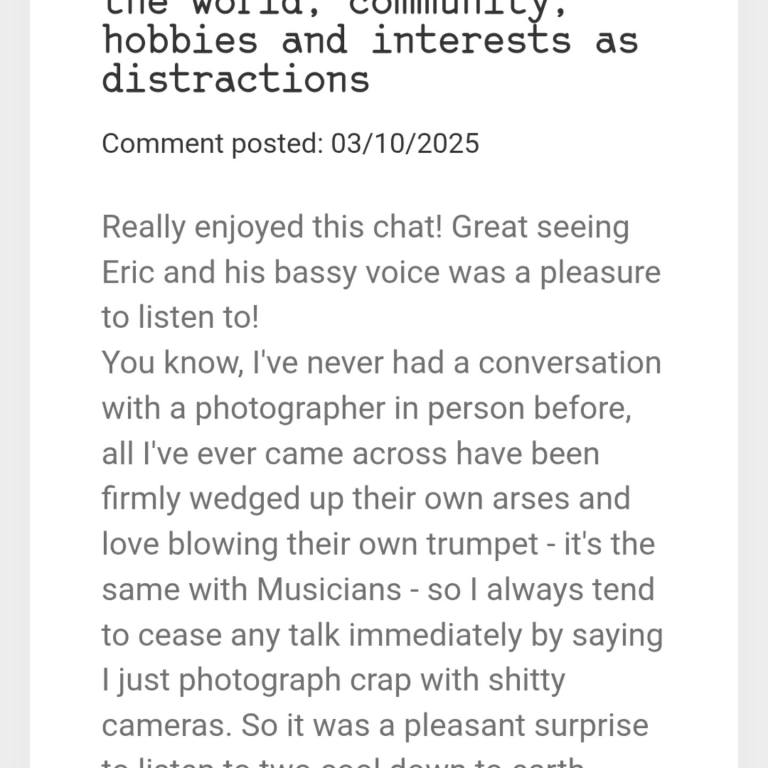Click "Really enjoyed this chat!" sentence
The height and width of the screenshot is (768, 768).
273,227
